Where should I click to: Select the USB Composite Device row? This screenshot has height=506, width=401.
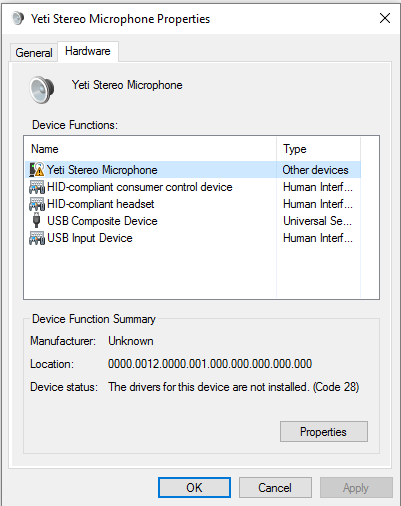click(x=193, y=221)
